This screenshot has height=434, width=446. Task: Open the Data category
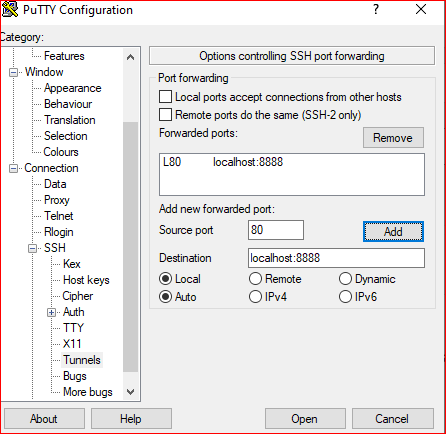click(55, 184)
